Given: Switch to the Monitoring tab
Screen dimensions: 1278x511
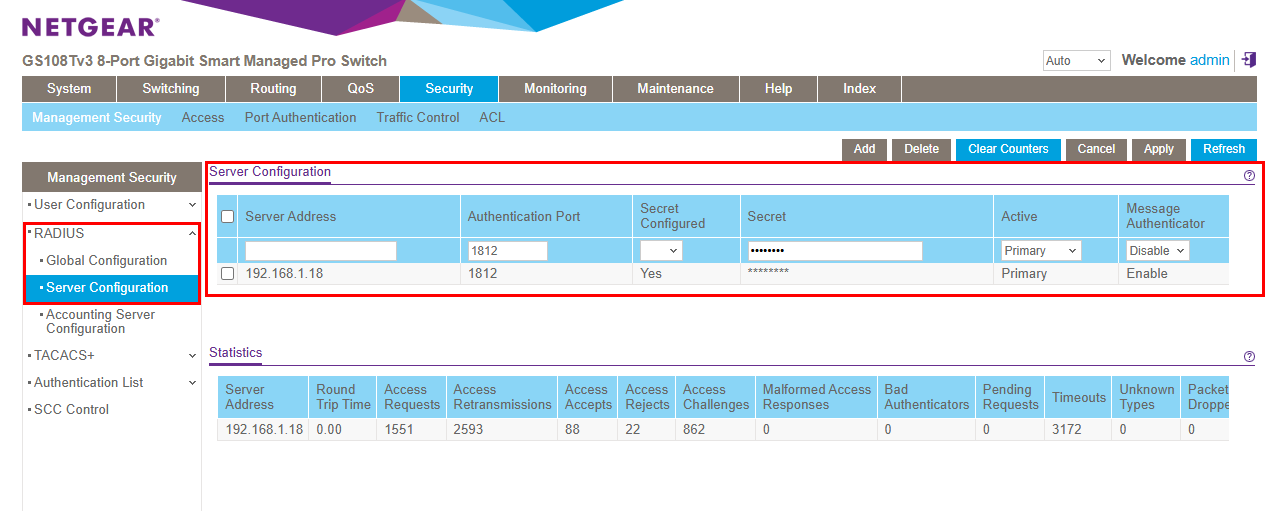Looking at the screenshot, I should [x=555, y=89].
